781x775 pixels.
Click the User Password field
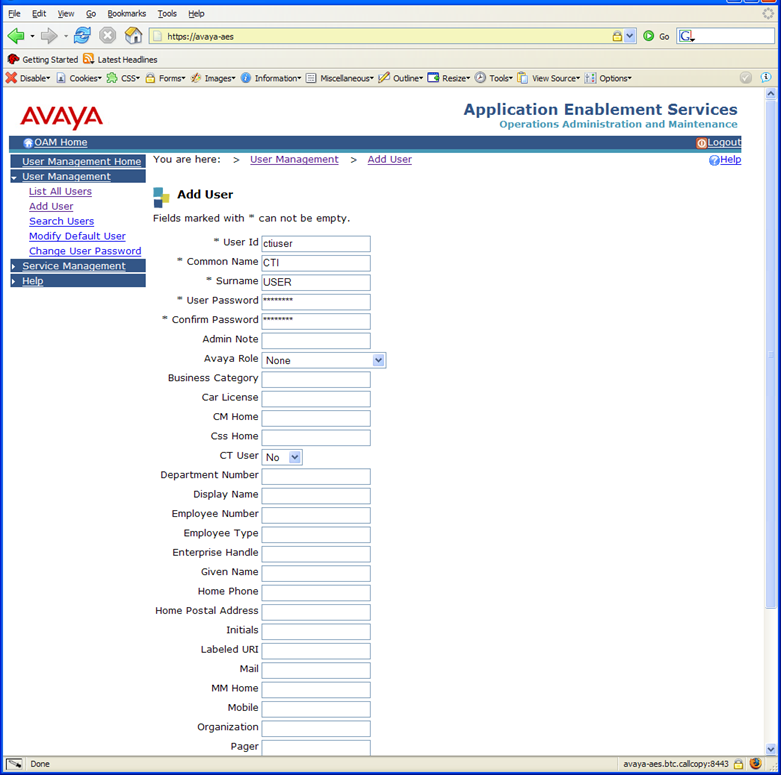click(316, 302)
